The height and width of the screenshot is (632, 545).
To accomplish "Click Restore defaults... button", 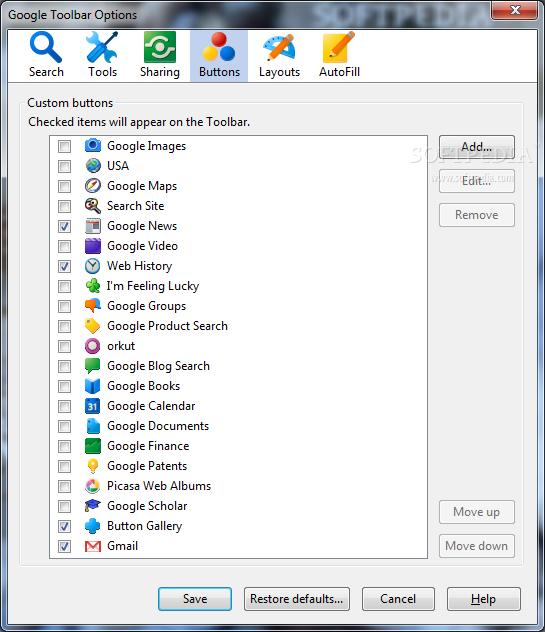I will 297,599.
